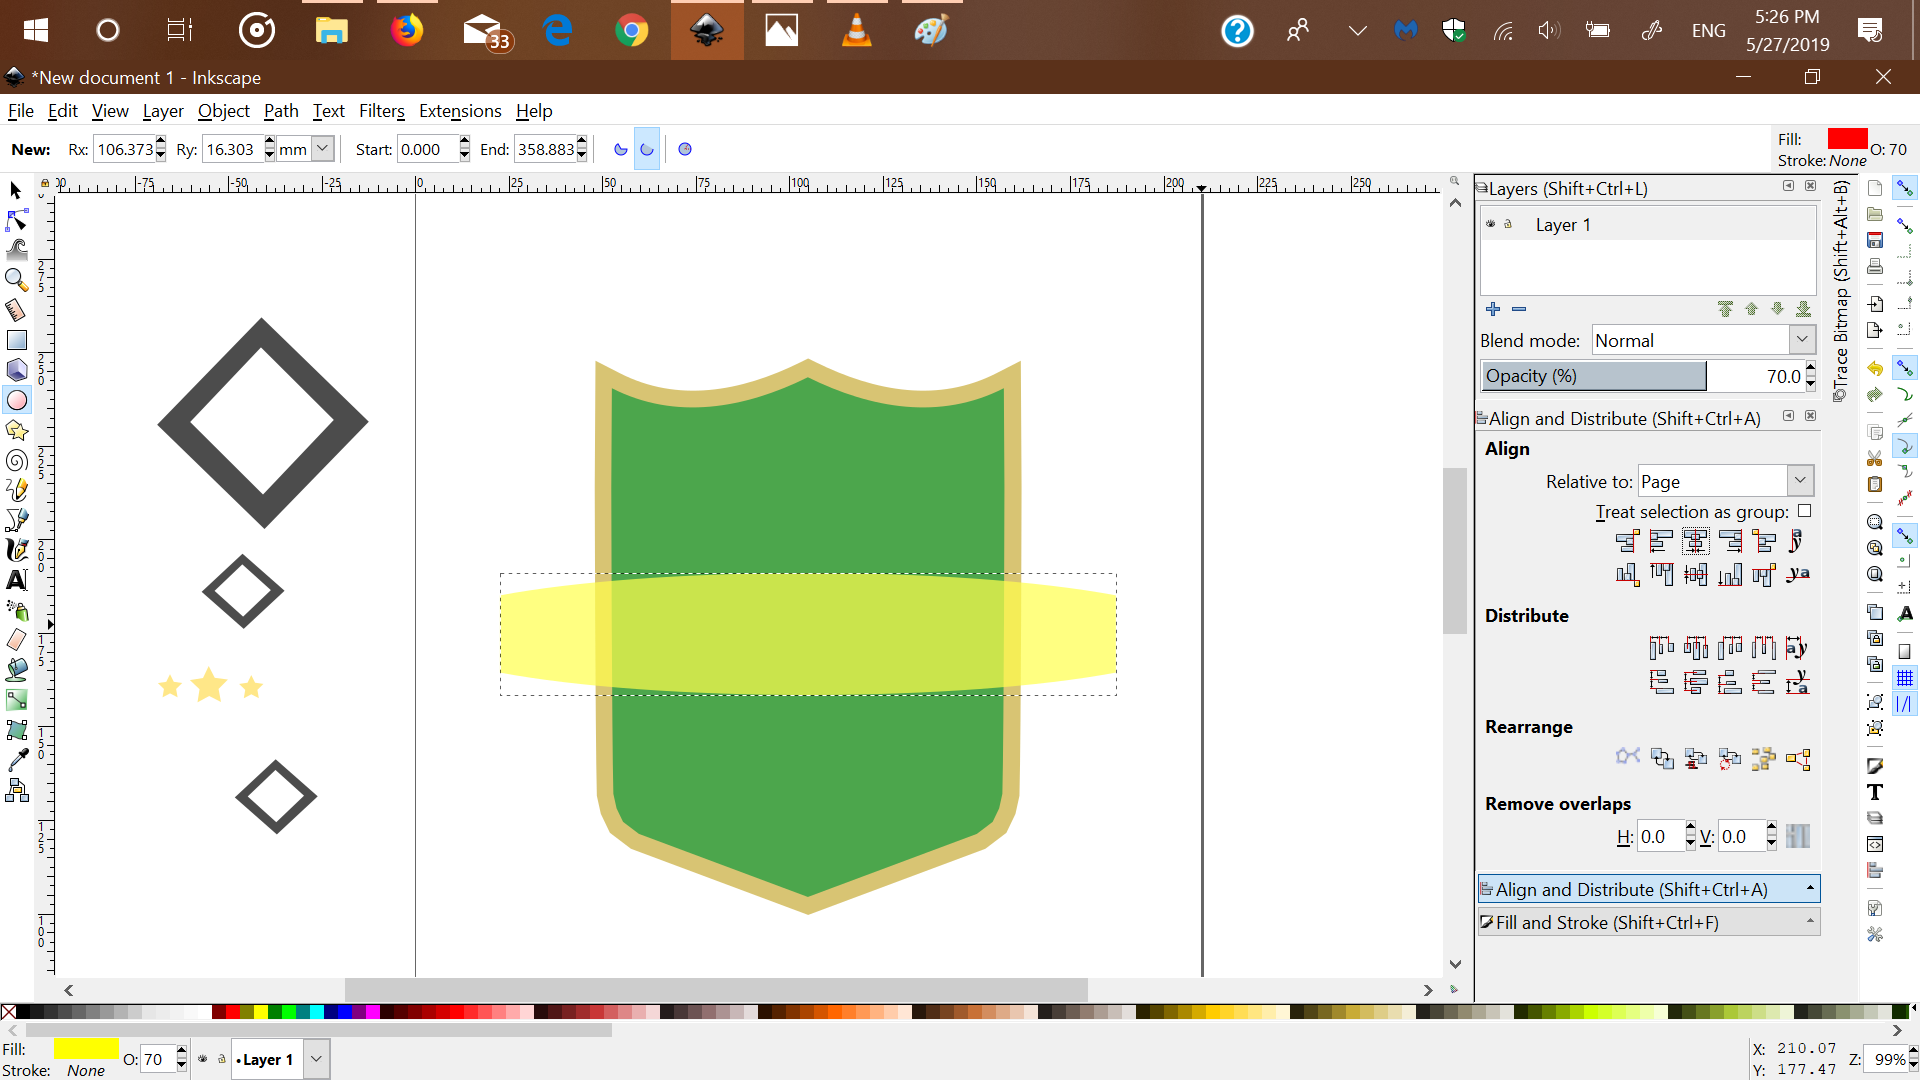This screenshot has width=1920, height=1080.
Task: Open the mm units dropdown
Action: point(322,149)
